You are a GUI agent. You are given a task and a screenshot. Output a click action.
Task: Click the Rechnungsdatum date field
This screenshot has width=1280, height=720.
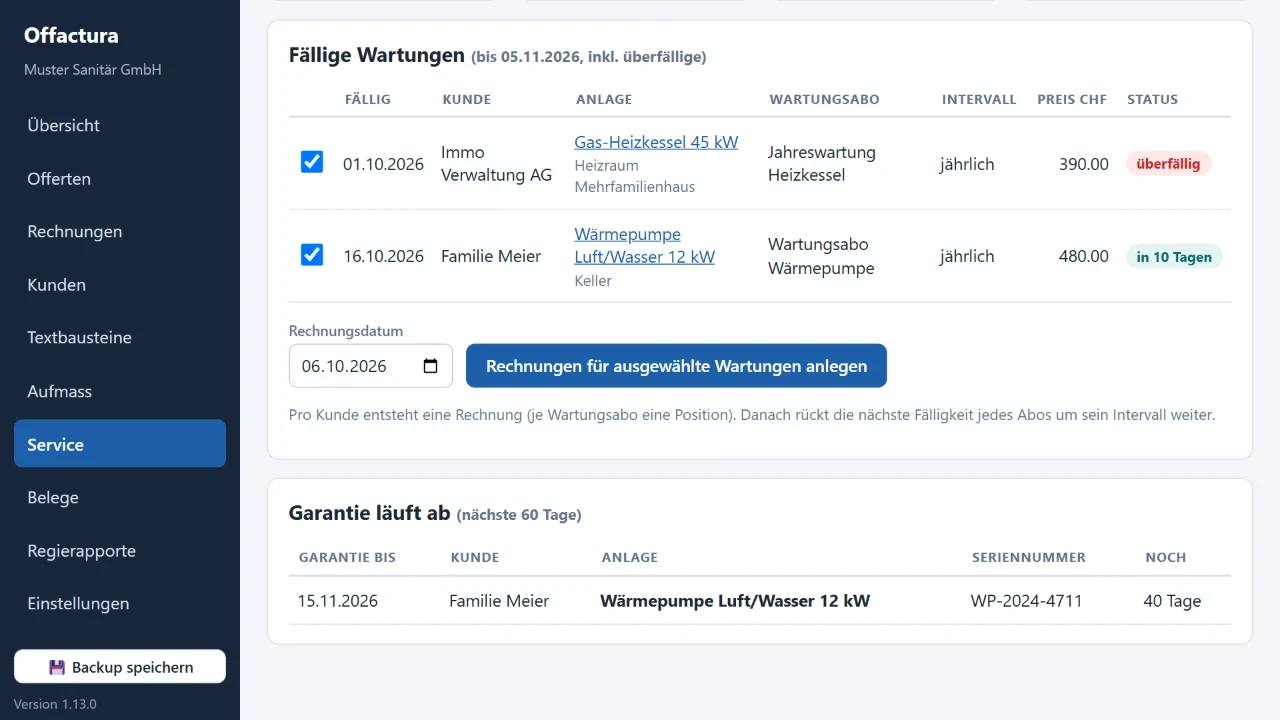point(371,366)
